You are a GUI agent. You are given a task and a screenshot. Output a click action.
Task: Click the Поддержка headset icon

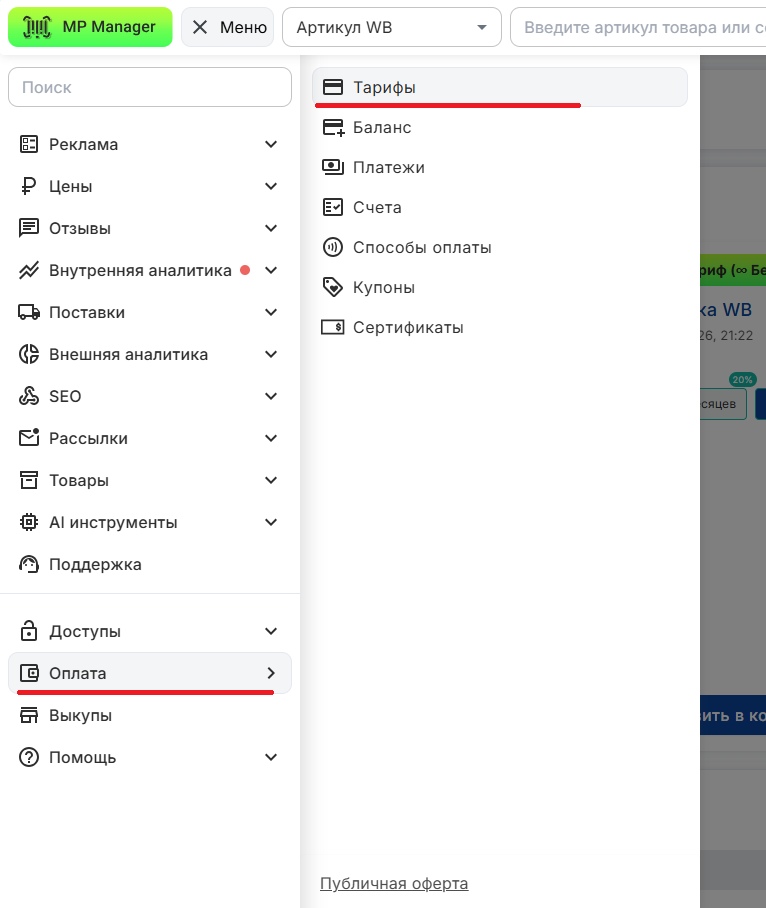pos(29,564)
